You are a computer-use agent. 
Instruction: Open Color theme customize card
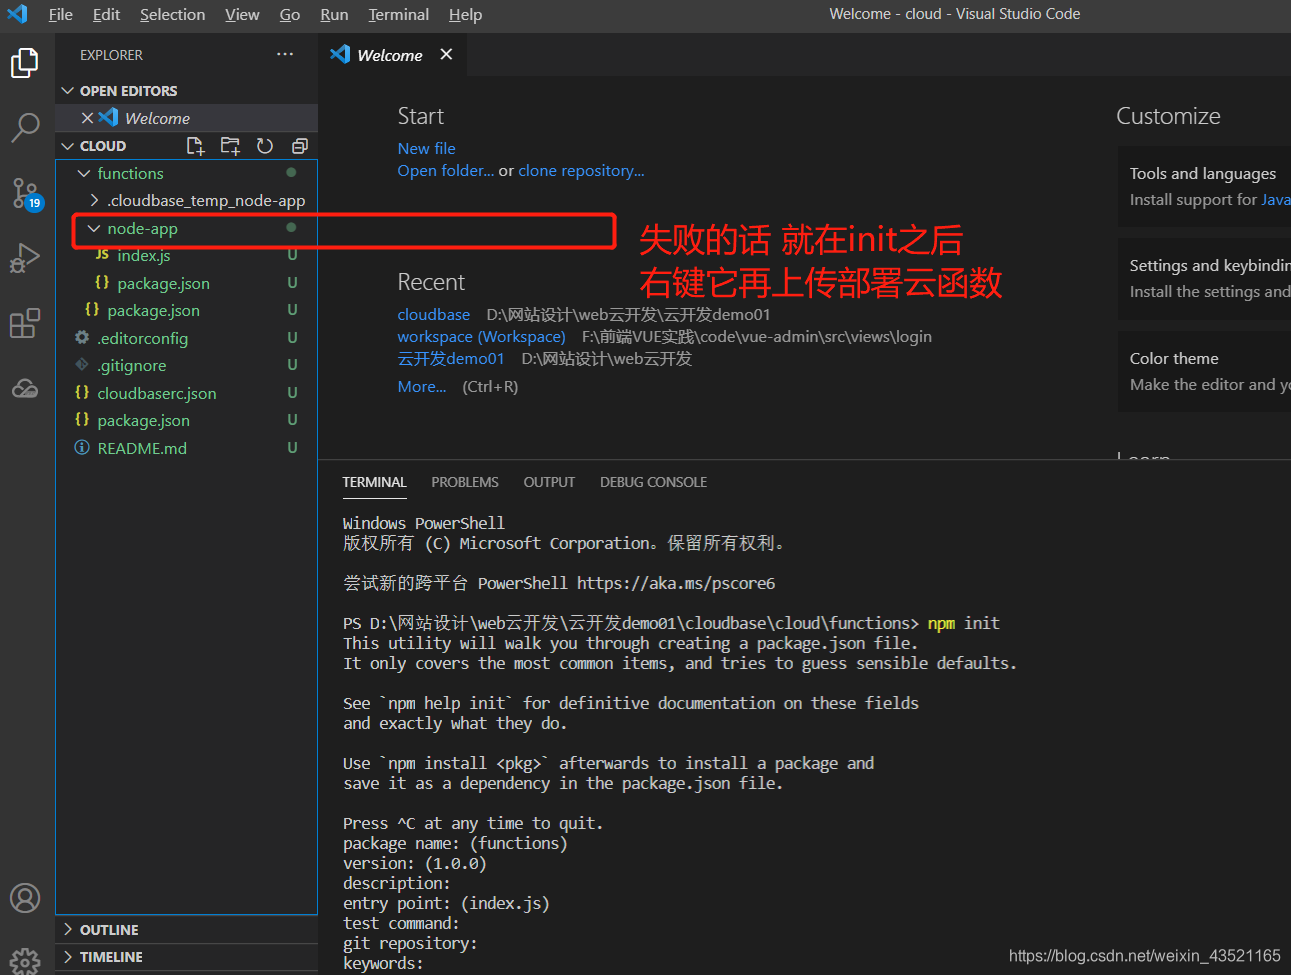tap(1204, 371)
